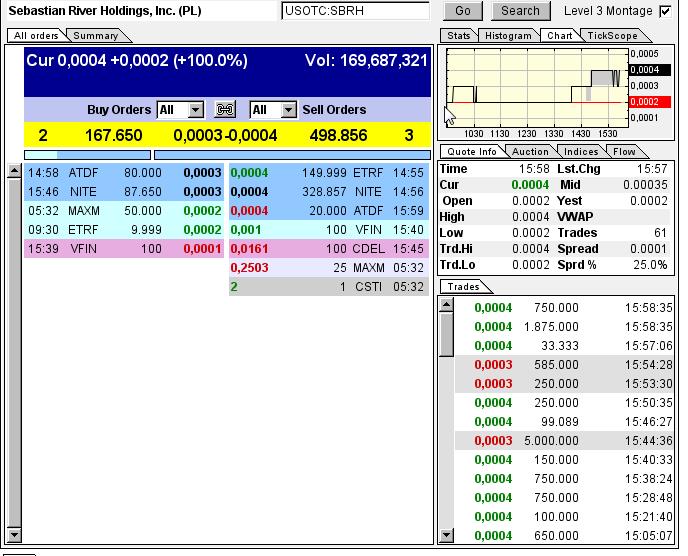Click the buy volume depth bar
The image size is (688, 556).
point(87,155)
